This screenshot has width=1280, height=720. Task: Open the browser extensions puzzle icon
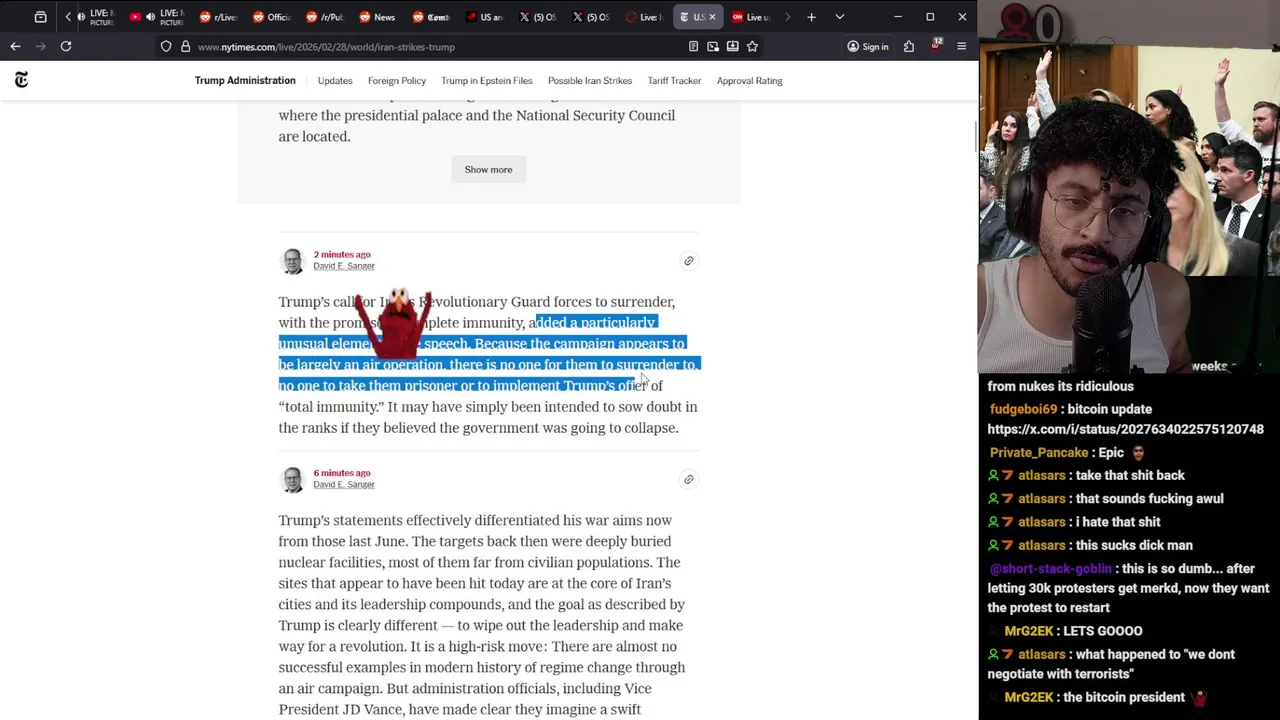tap(909, 46)
